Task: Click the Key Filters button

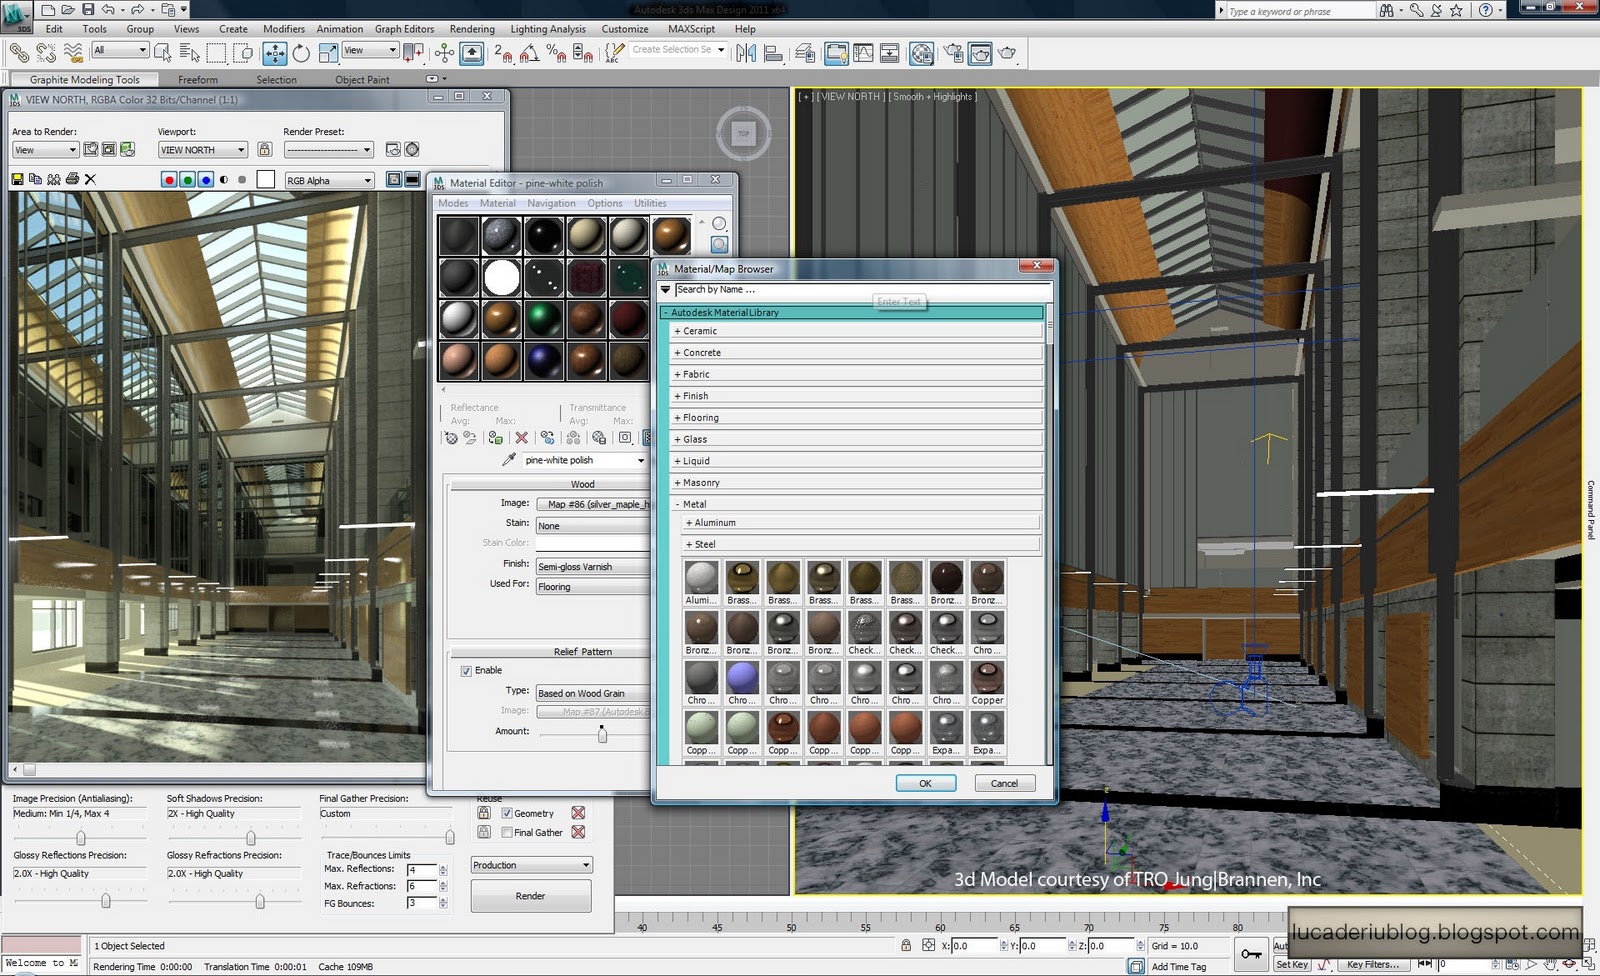Action: [x=1372, y=964]
